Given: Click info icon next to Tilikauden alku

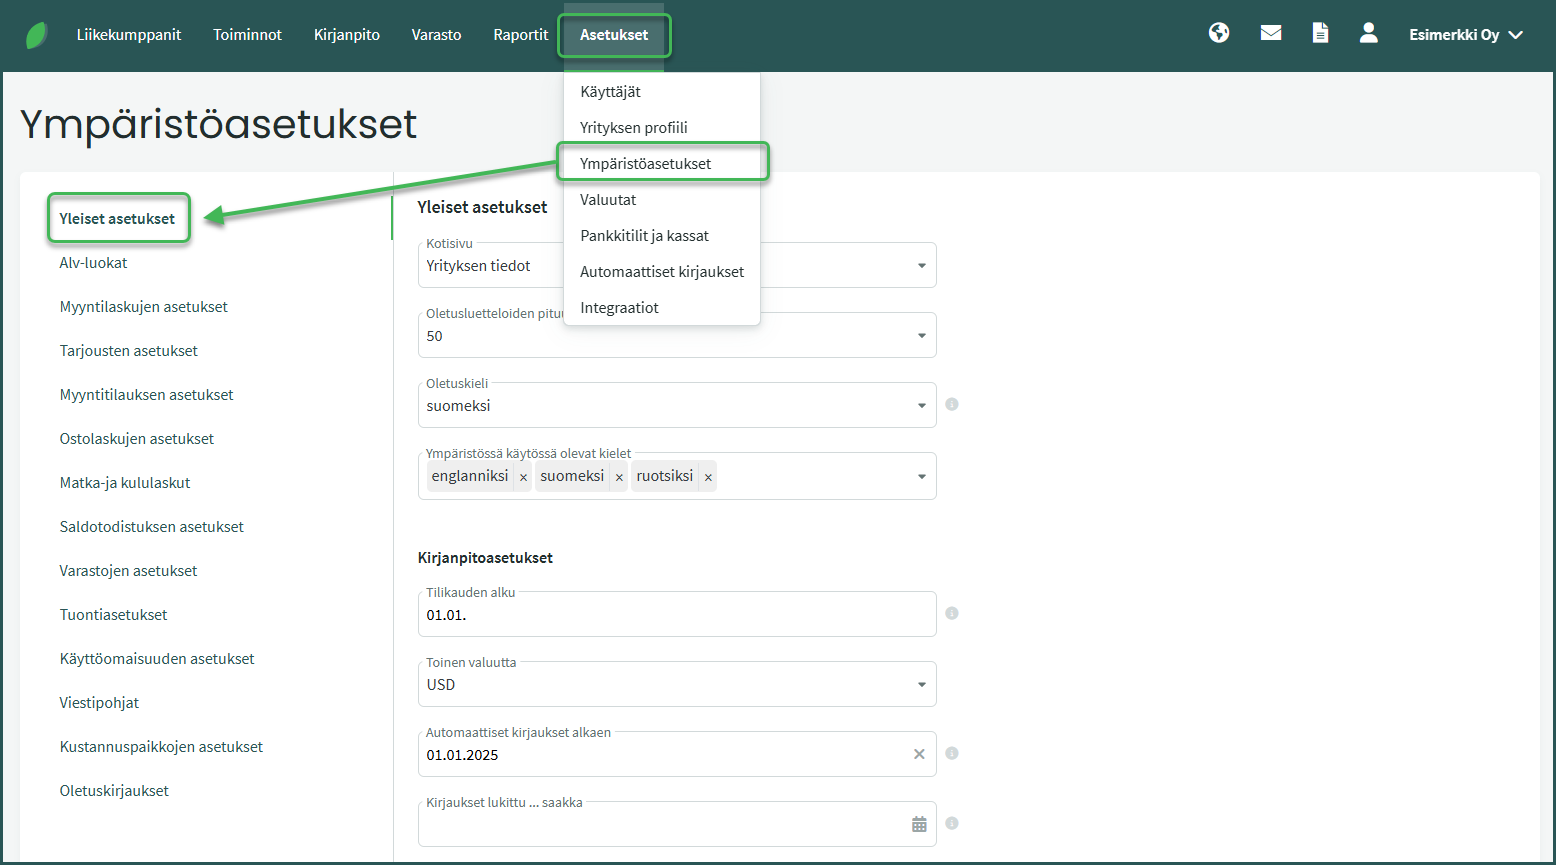Looking at the screenshot, I should point(952,613).
